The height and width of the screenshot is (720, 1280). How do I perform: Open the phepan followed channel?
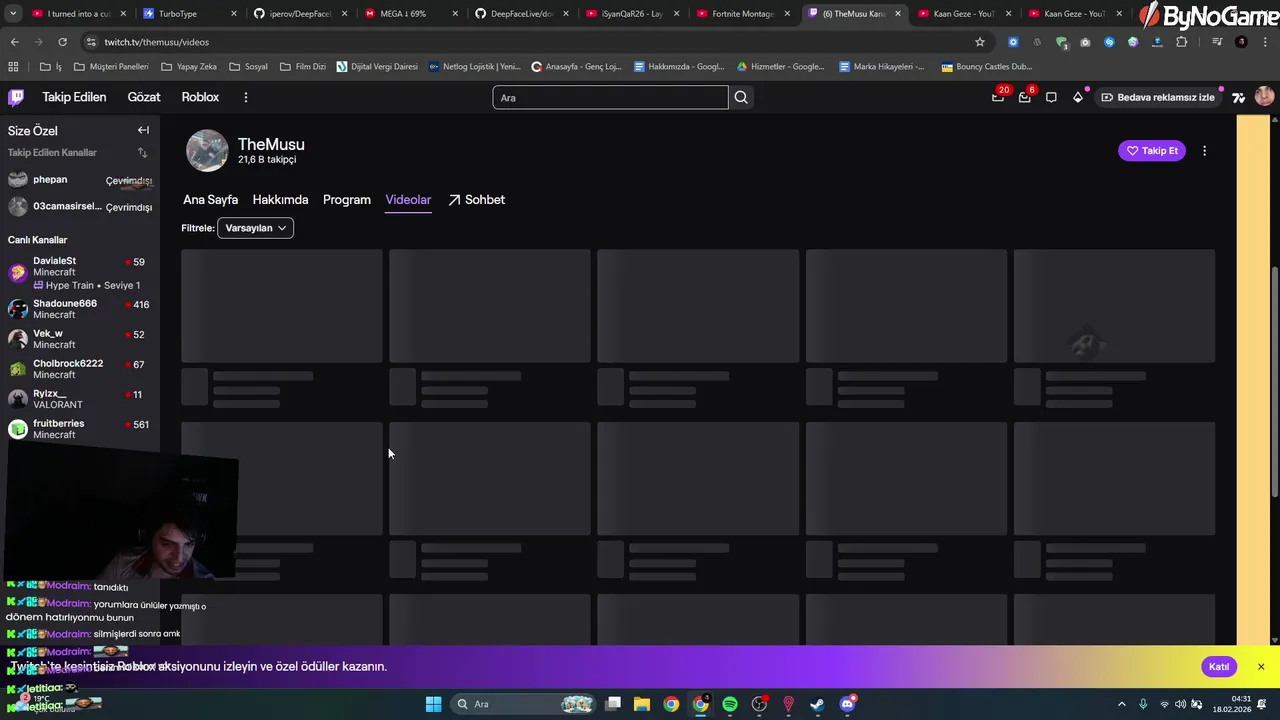80,180
